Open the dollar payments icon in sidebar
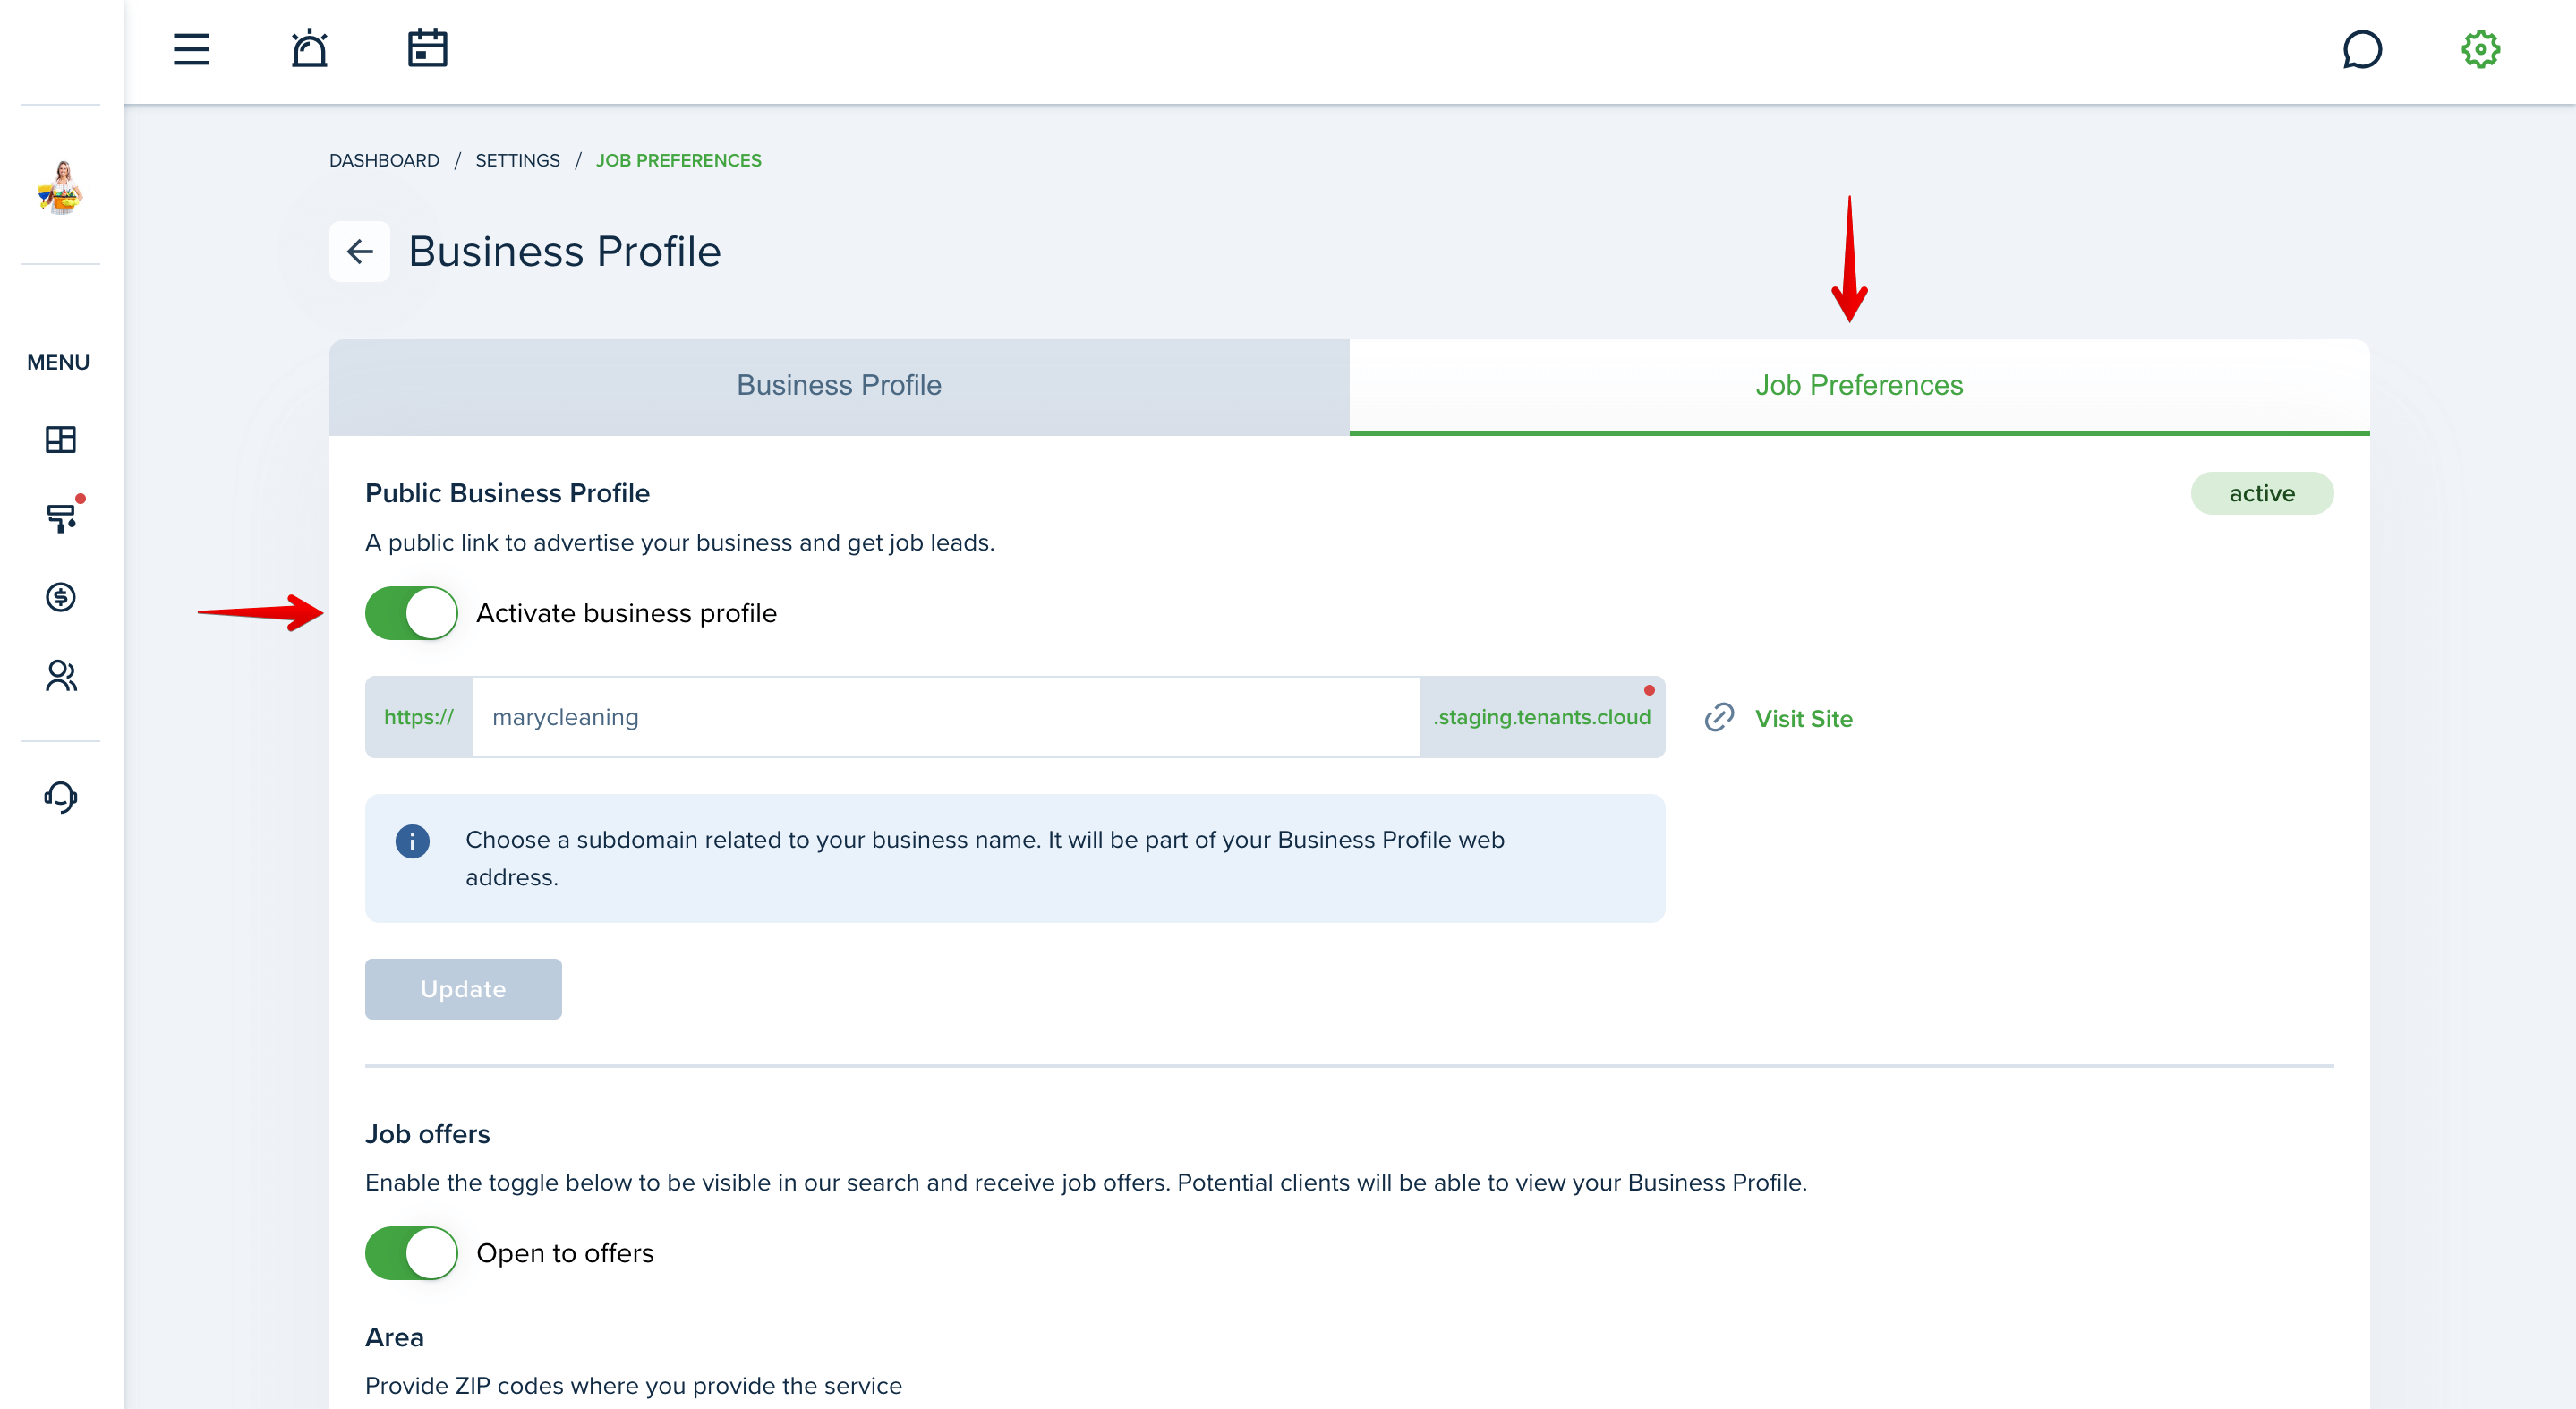This screenshot has width=2576, height=1409. pyautogui.click(x=61, y=597)
